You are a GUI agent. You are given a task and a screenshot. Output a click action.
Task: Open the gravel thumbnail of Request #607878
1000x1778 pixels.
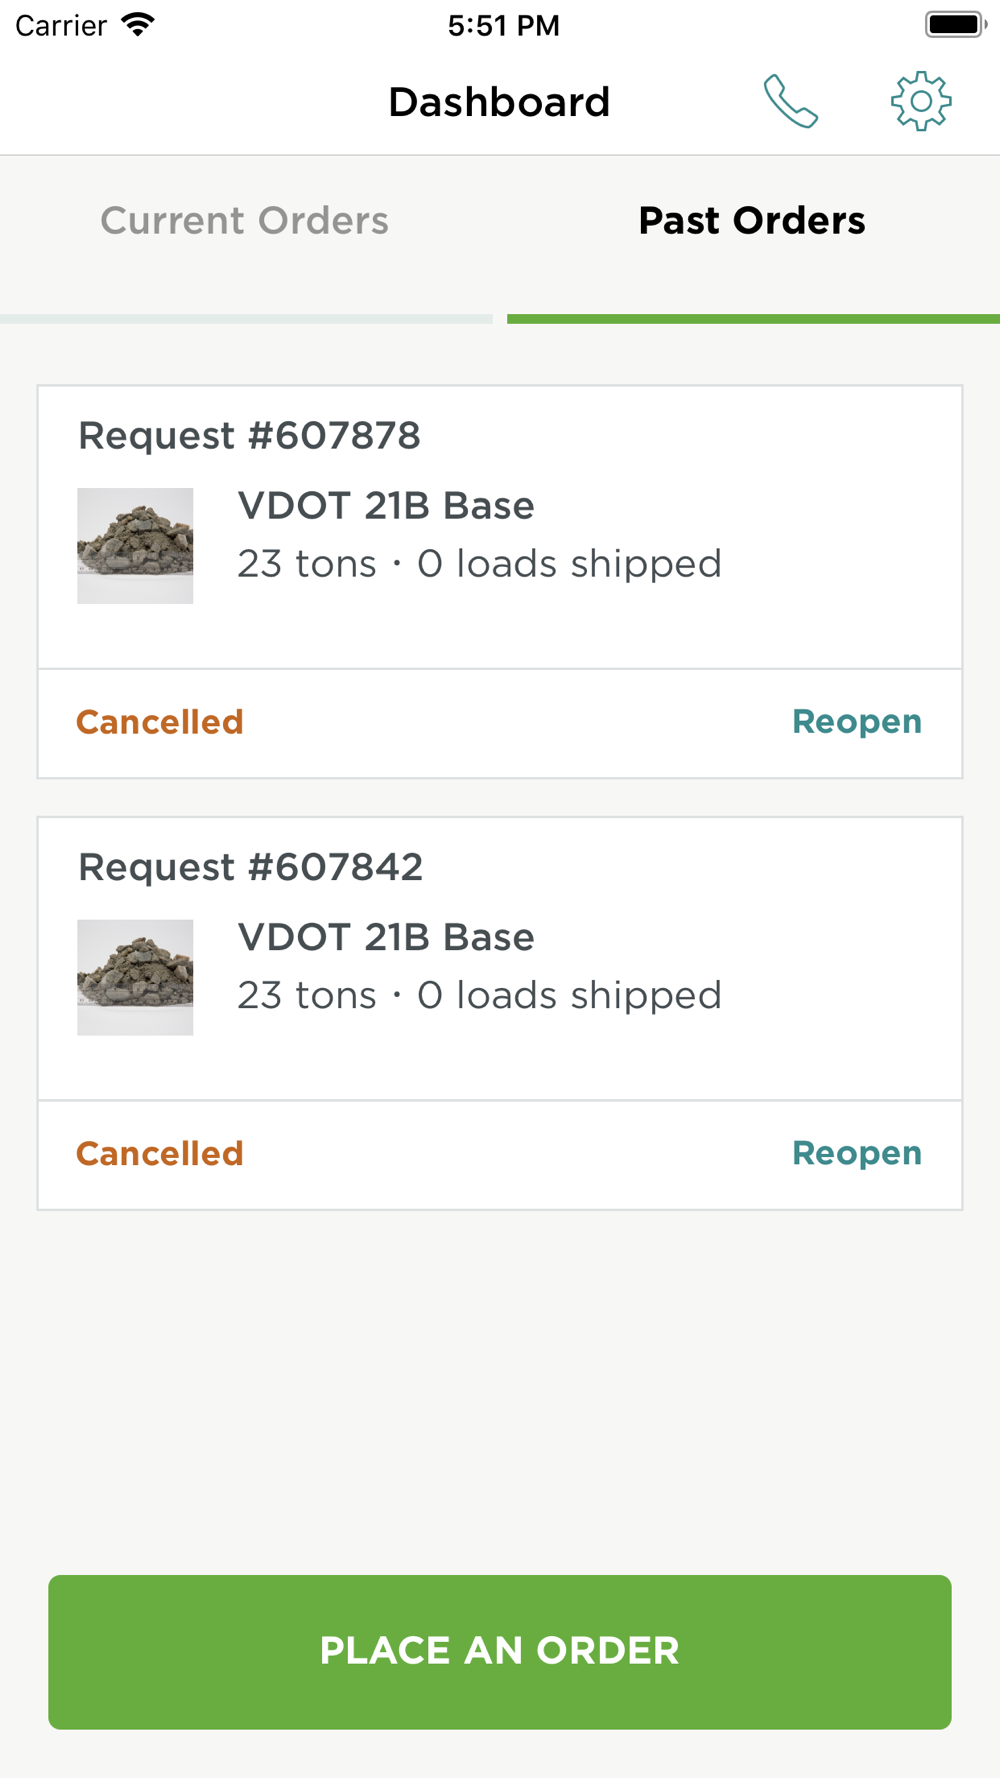point(135,546)
